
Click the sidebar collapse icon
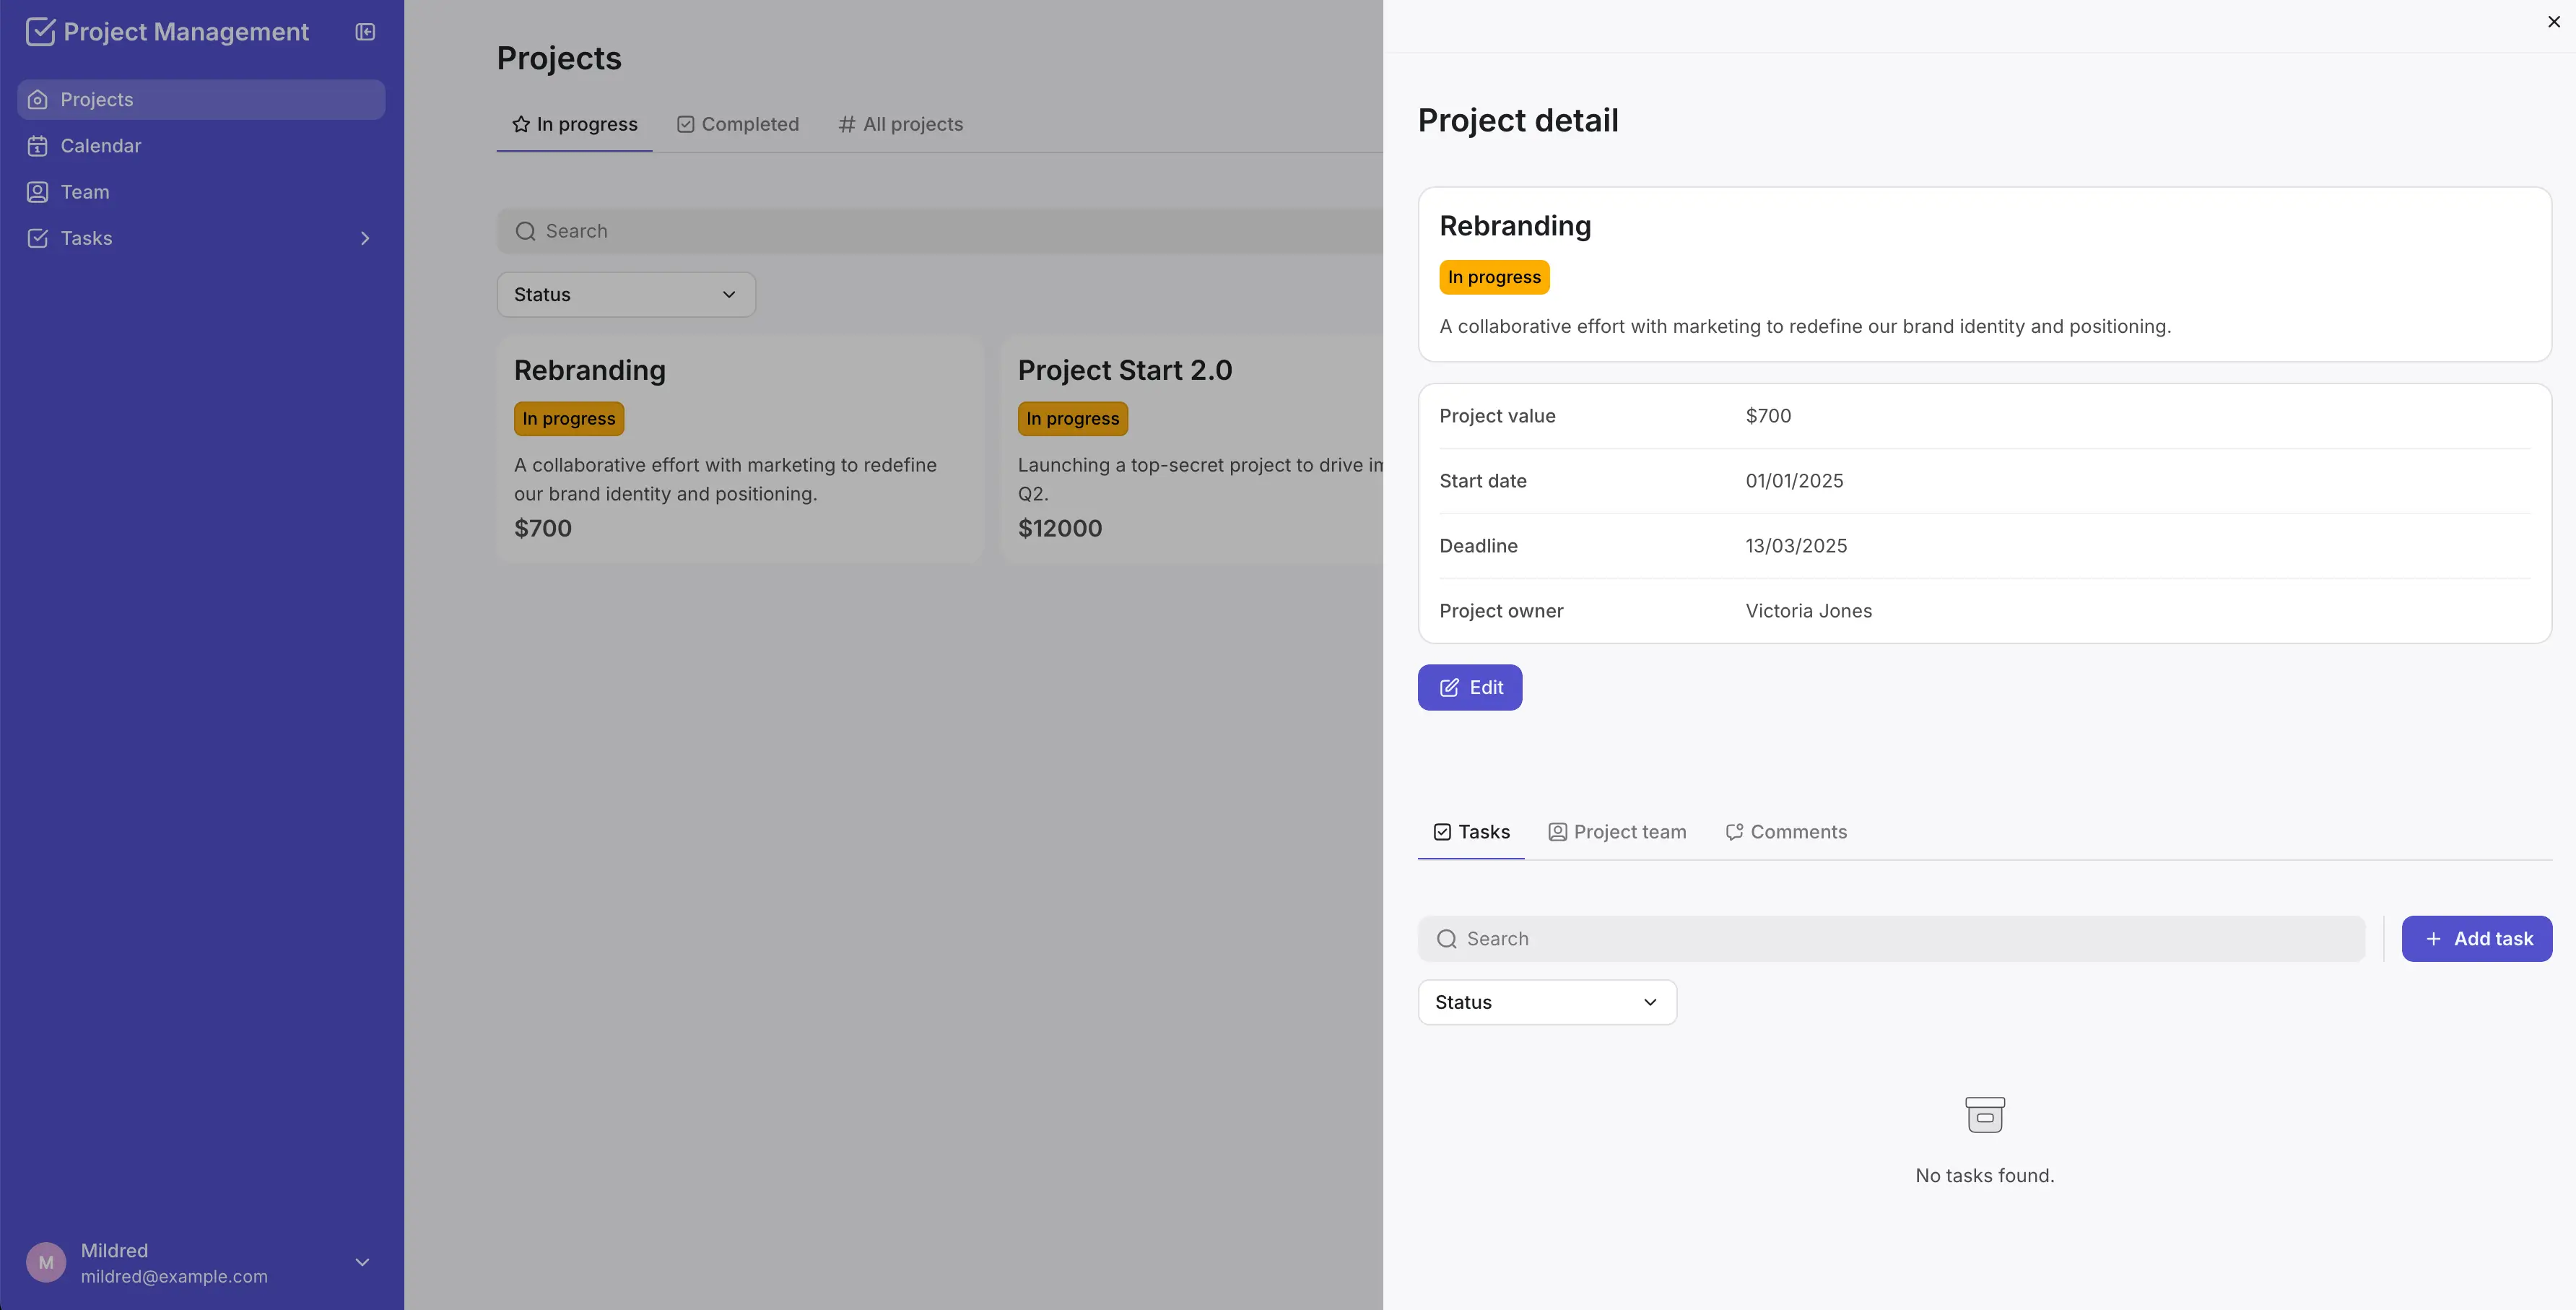pyautogui.click(x=365, y=32)
